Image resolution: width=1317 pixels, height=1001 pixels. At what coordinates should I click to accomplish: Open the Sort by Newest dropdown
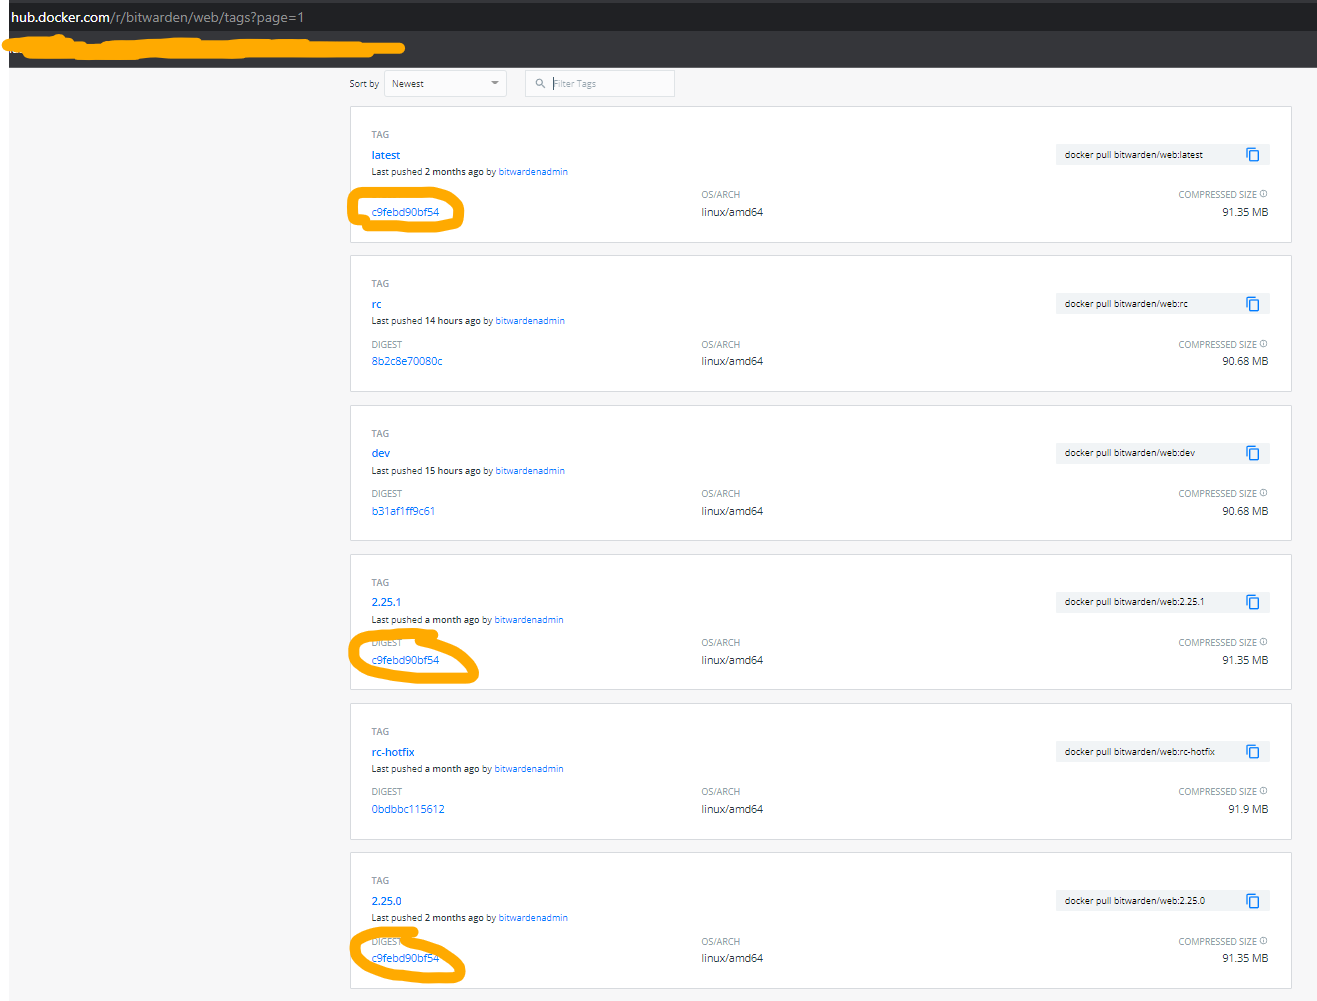[x=444, y=83]
